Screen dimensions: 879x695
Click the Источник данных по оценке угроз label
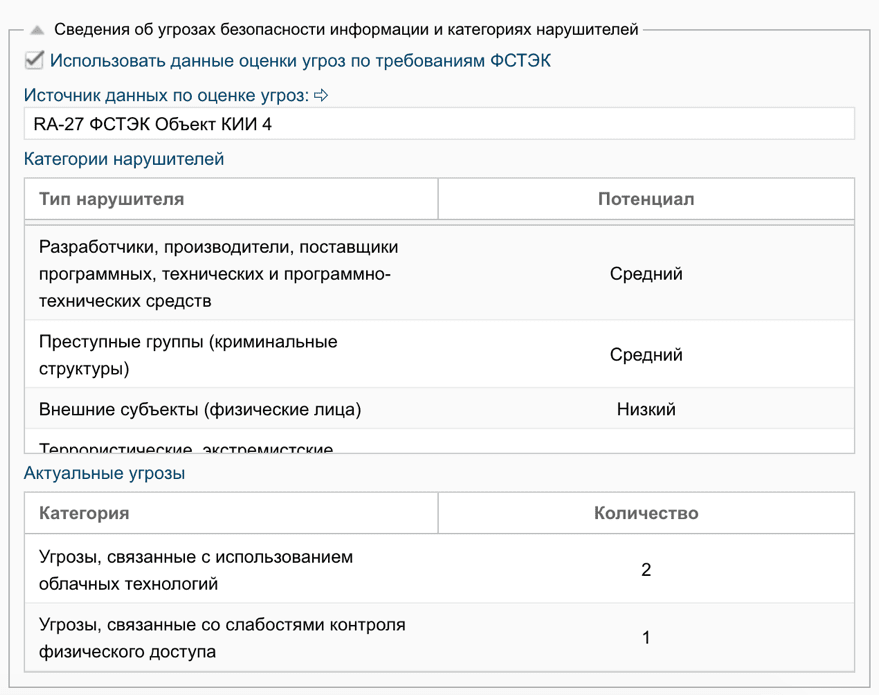[x=166, y=96]
